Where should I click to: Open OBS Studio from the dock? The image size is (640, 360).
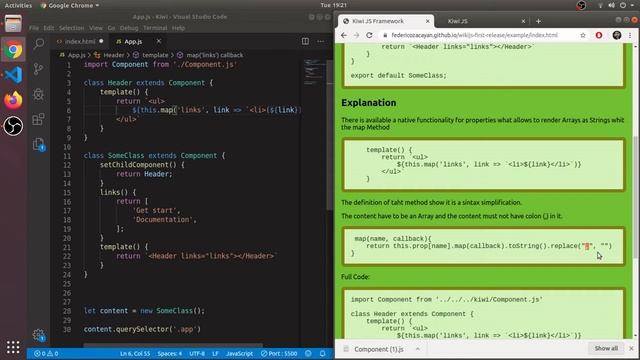13,126
